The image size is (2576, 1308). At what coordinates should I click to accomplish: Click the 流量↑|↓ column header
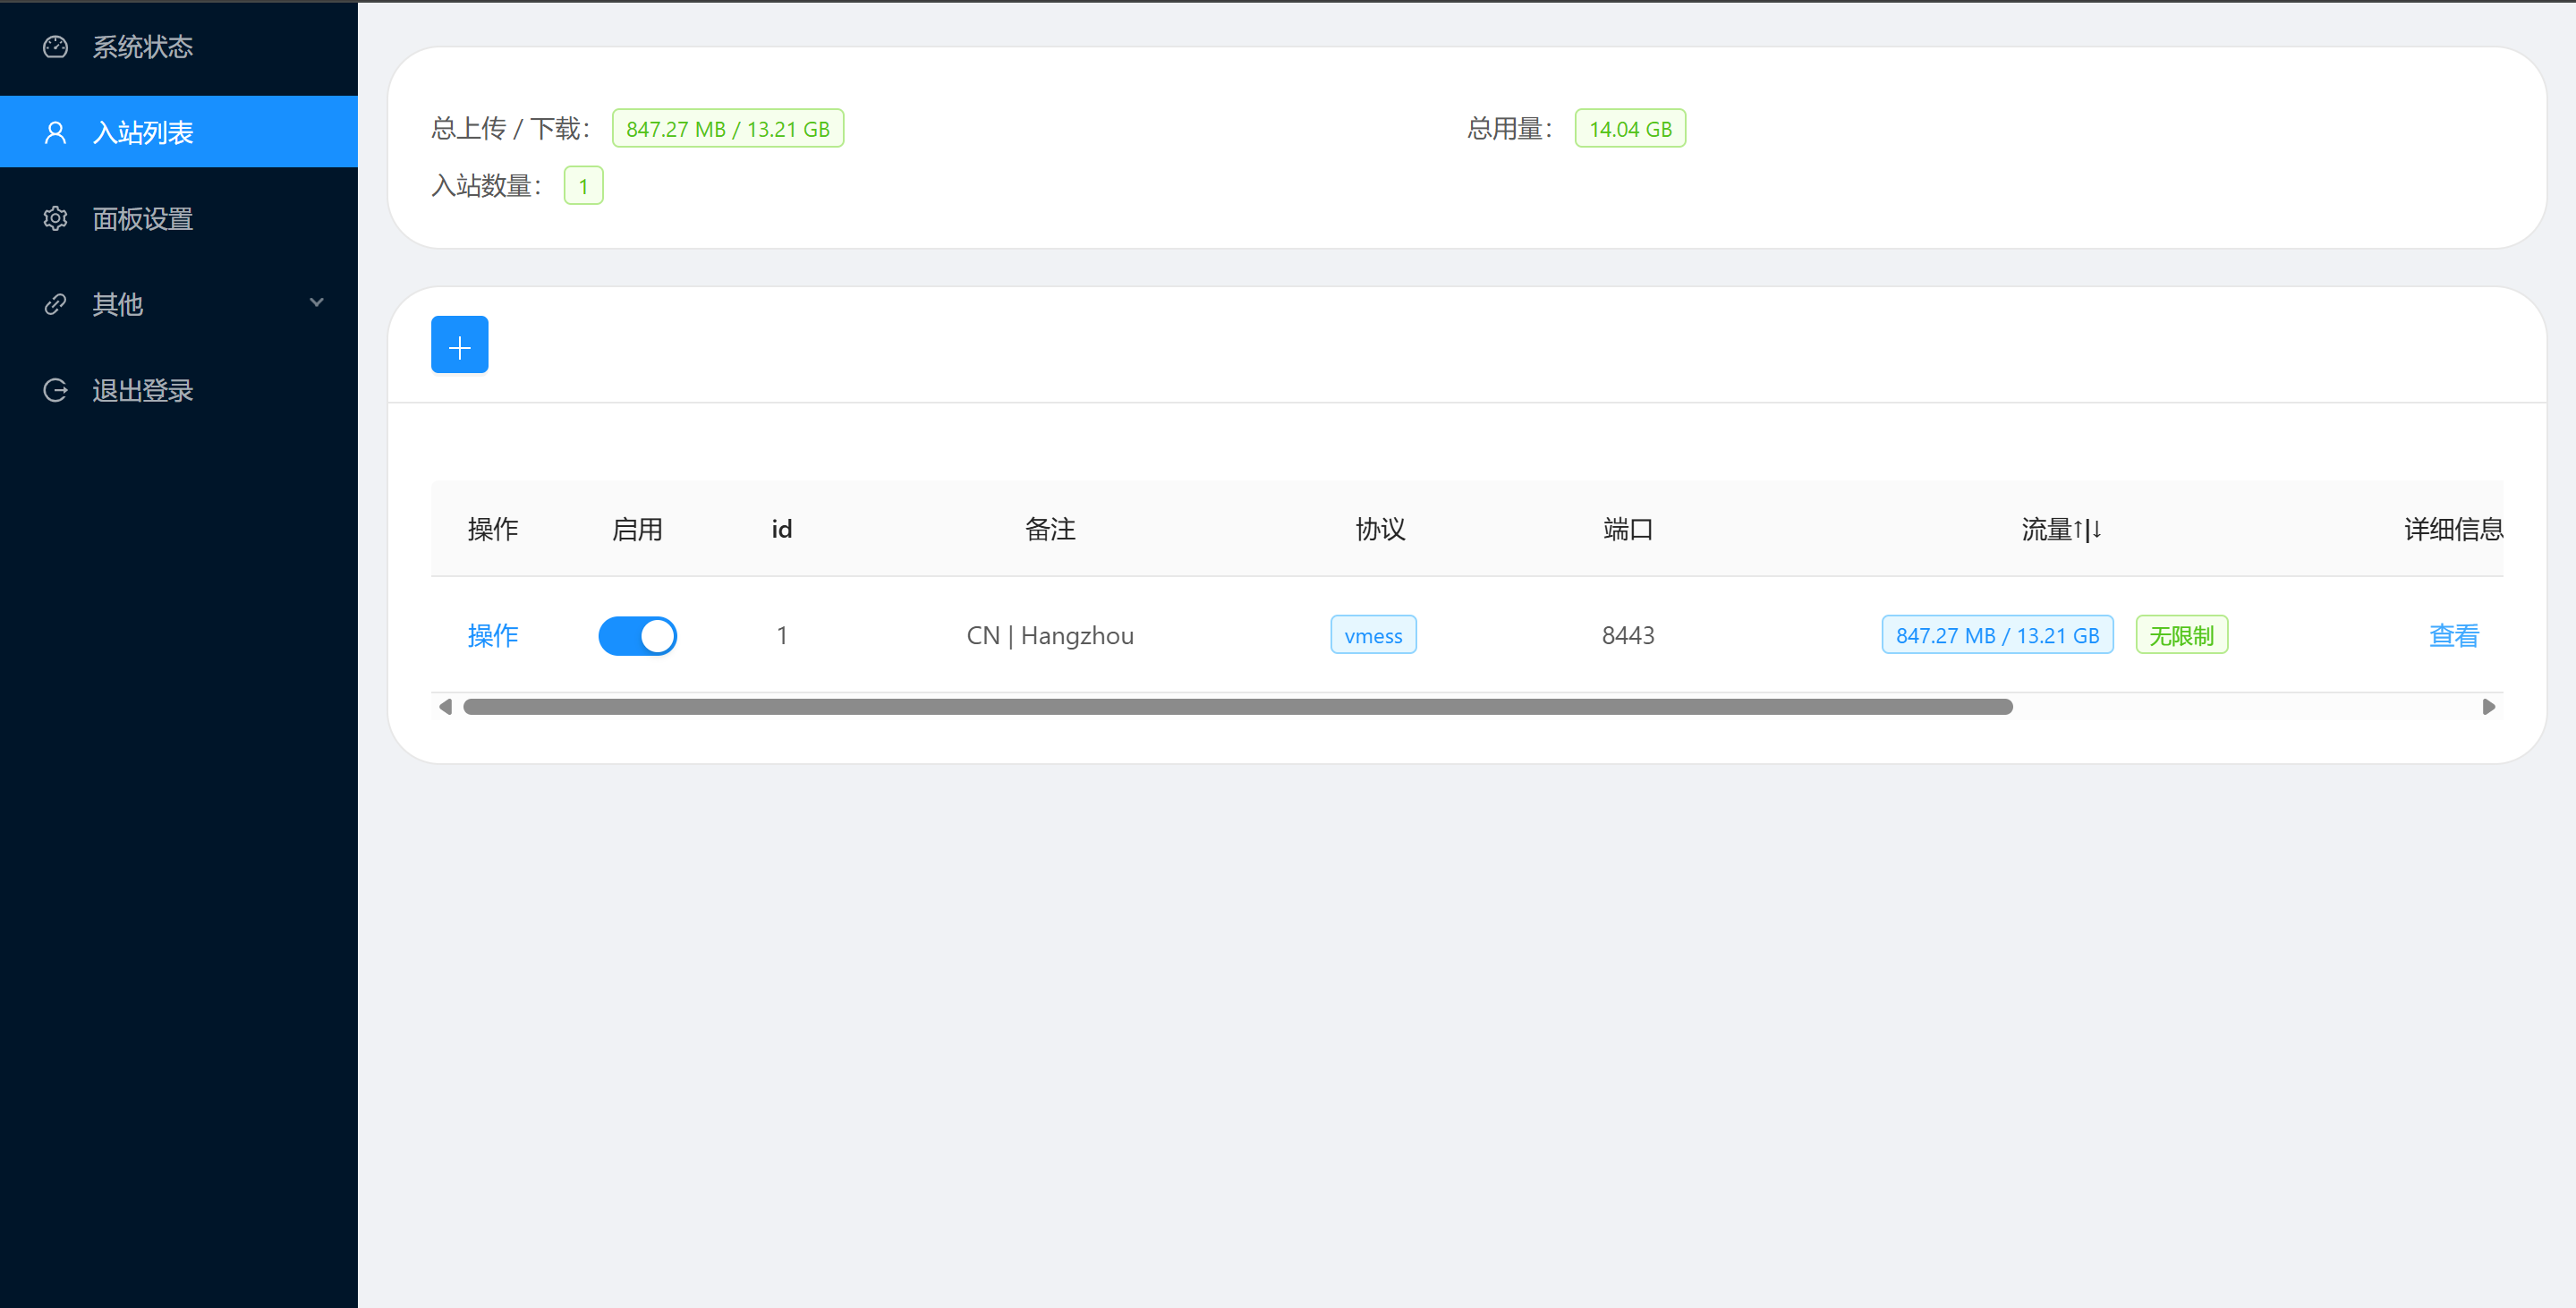[2060, 529]
